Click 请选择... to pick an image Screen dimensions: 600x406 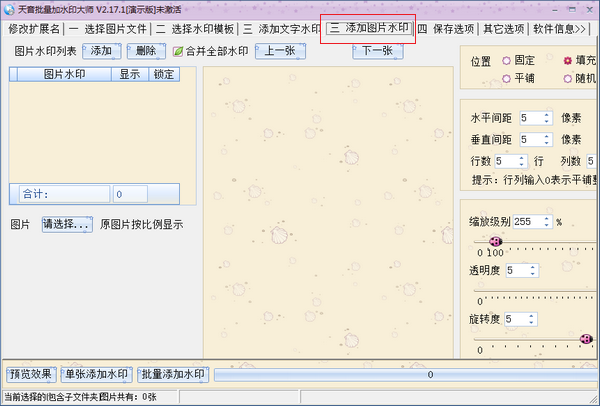(67, 225)
